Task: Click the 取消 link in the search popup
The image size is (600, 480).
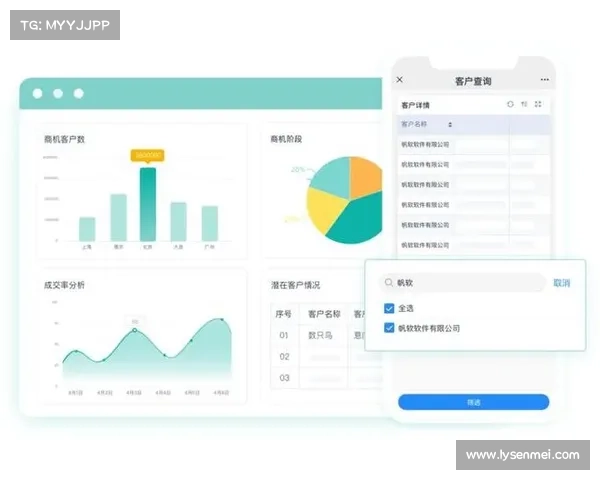Action: click(x=561, y=283)
